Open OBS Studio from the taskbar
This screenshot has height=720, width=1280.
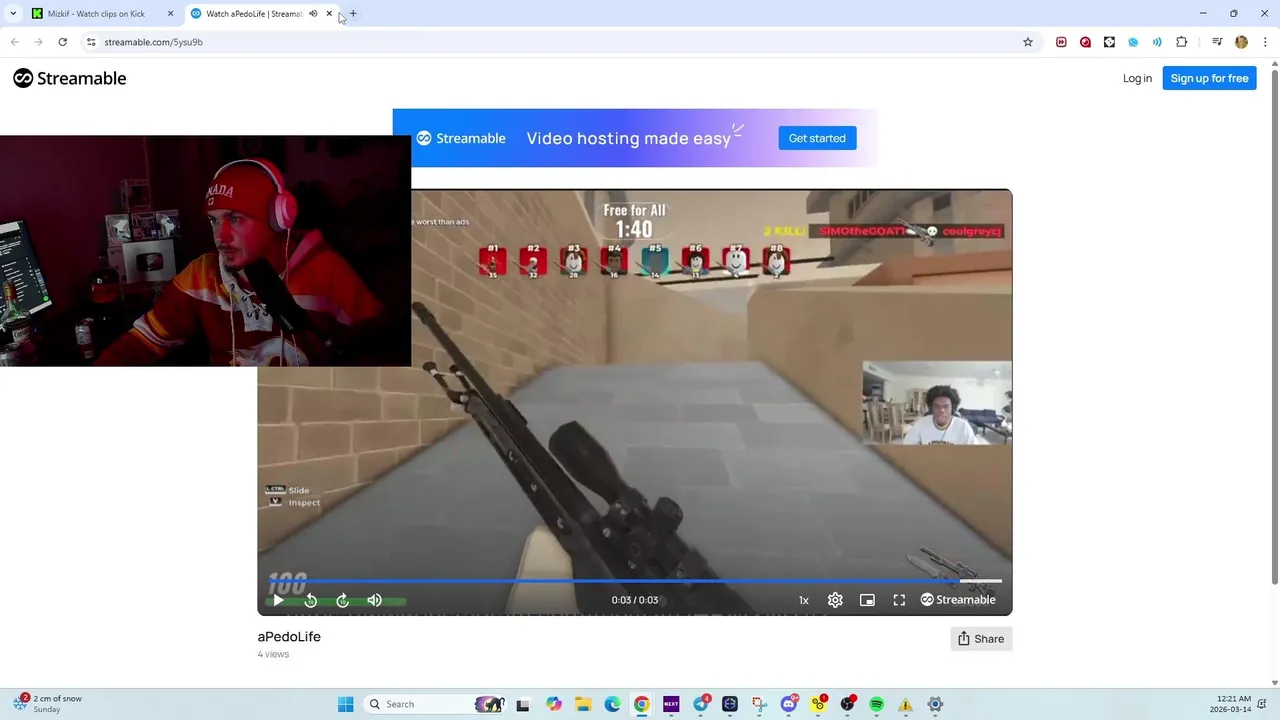848,704
